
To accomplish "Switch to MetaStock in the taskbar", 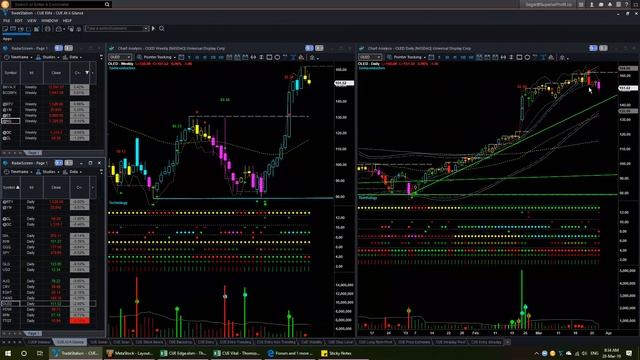I will [130, 353].
